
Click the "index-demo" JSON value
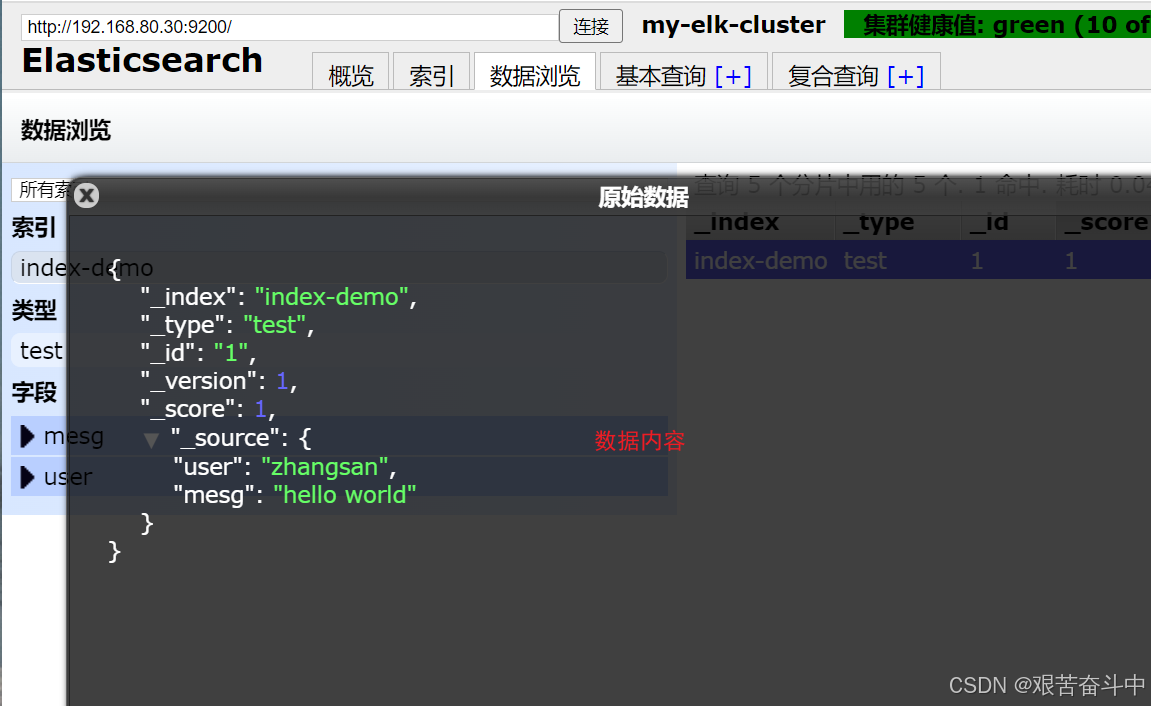(x=331, y=296)
